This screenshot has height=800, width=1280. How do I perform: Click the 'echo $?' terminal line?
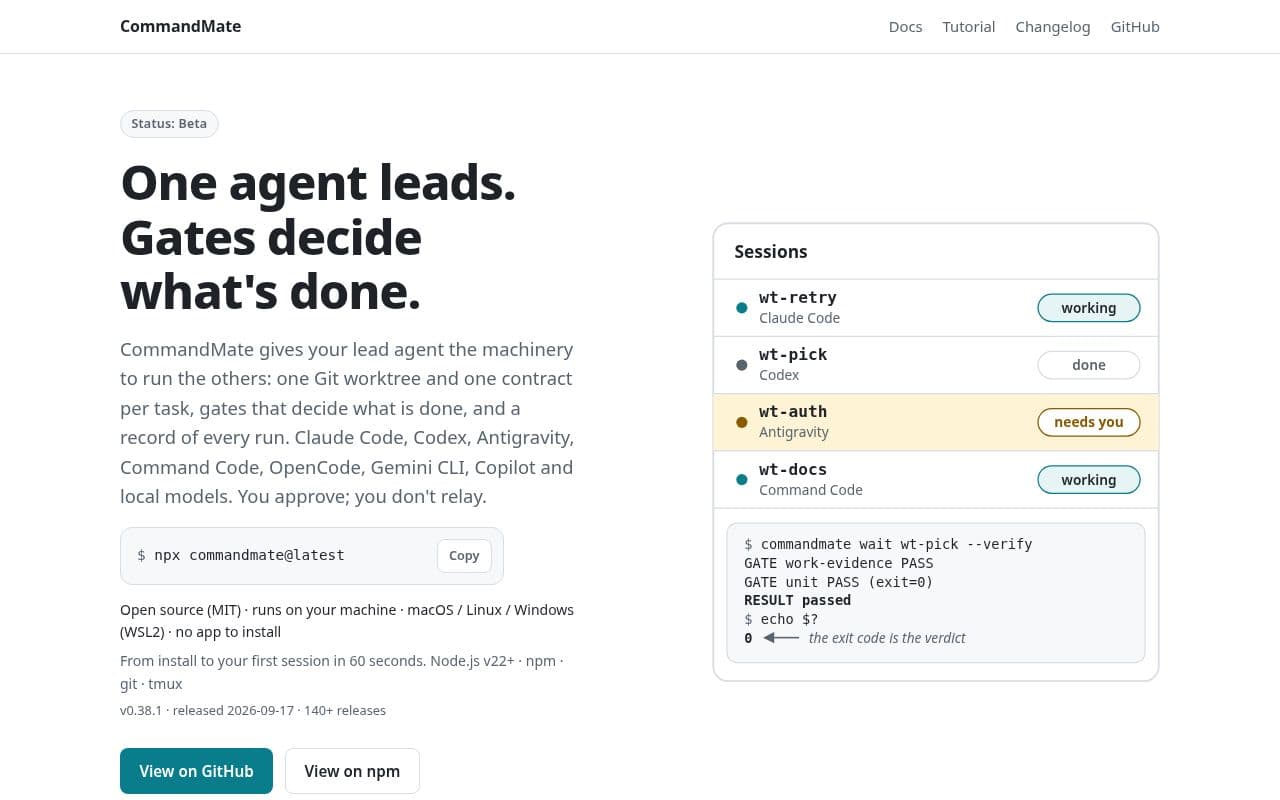click(x=780, y=619)
